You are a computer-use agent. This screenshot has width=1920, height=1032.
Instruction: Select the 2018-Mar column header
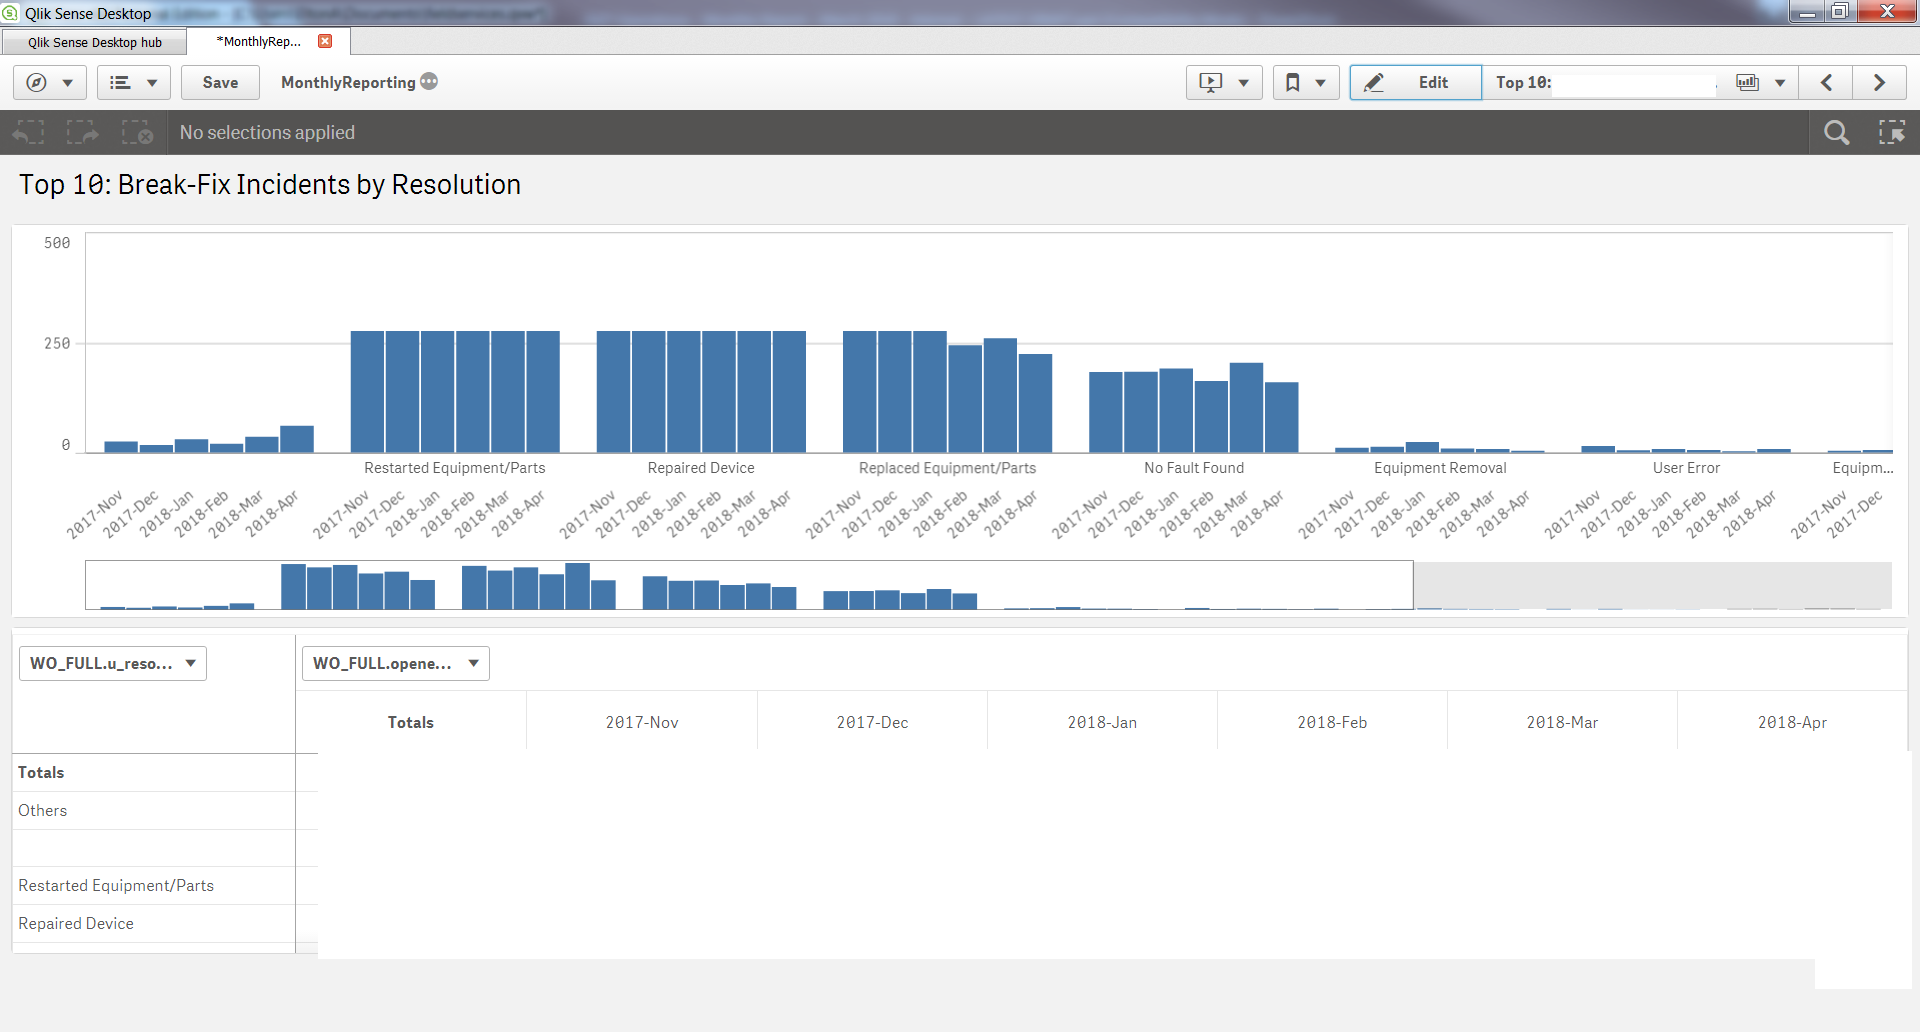(1562, 722)
